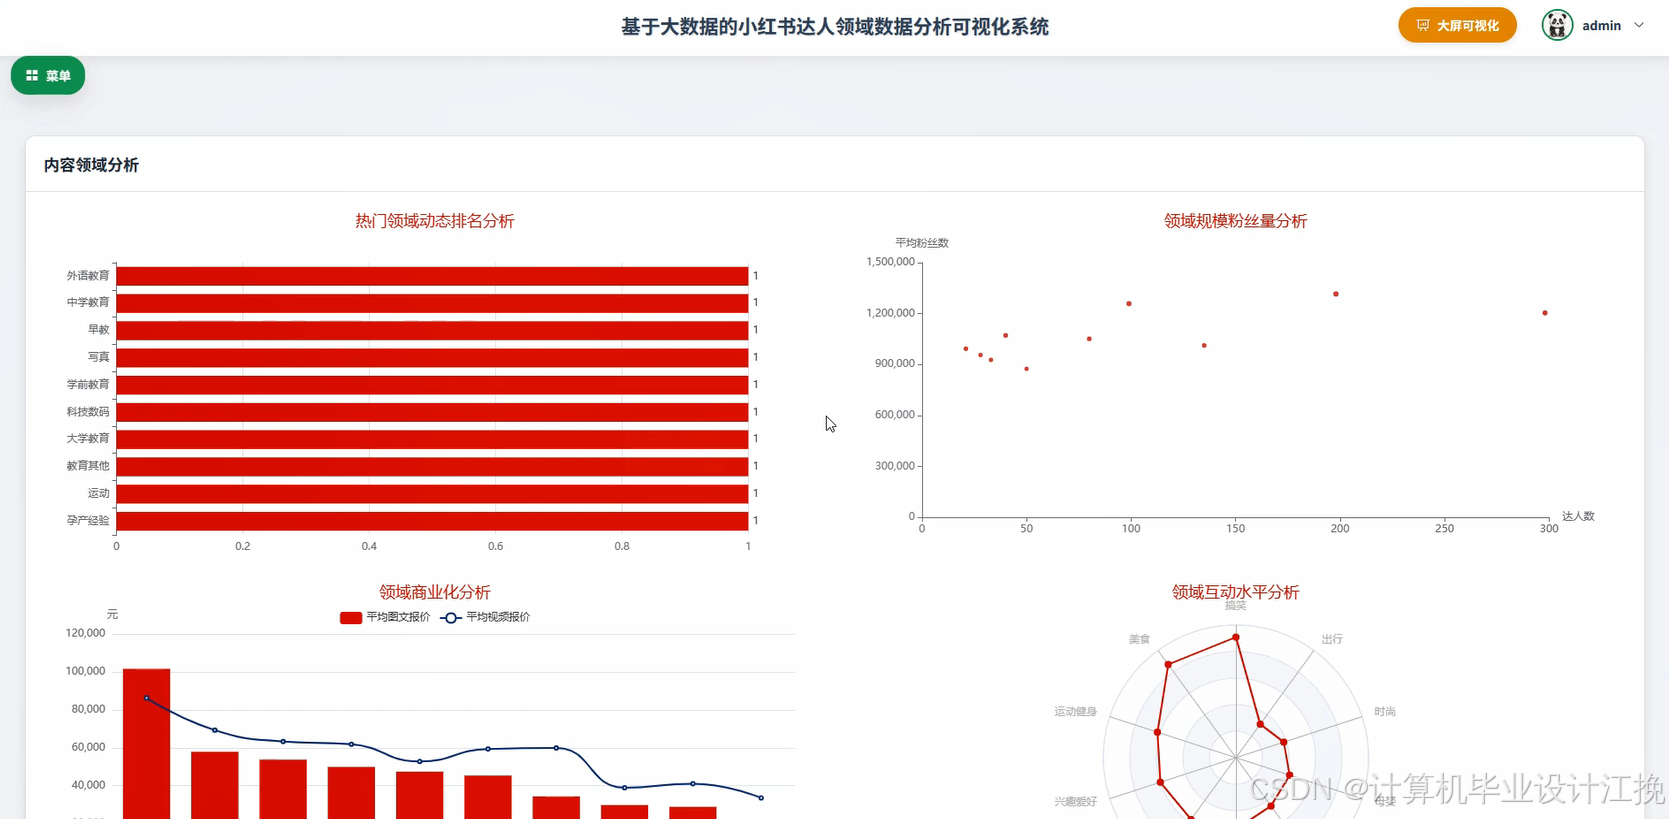
Task: Click the 美食 radar axis label
Action: click(x=1139, y=639)
